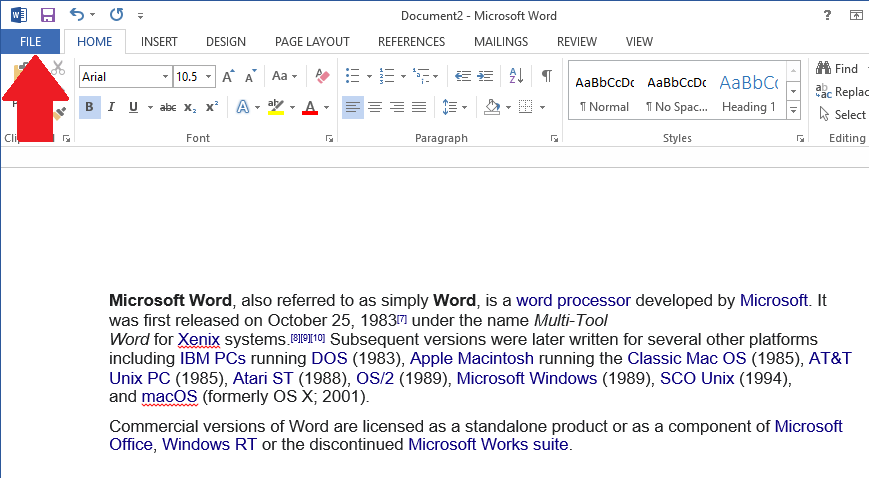Toggle Underline formatting
Screen dimensions: 869x478
pos(133,107)
